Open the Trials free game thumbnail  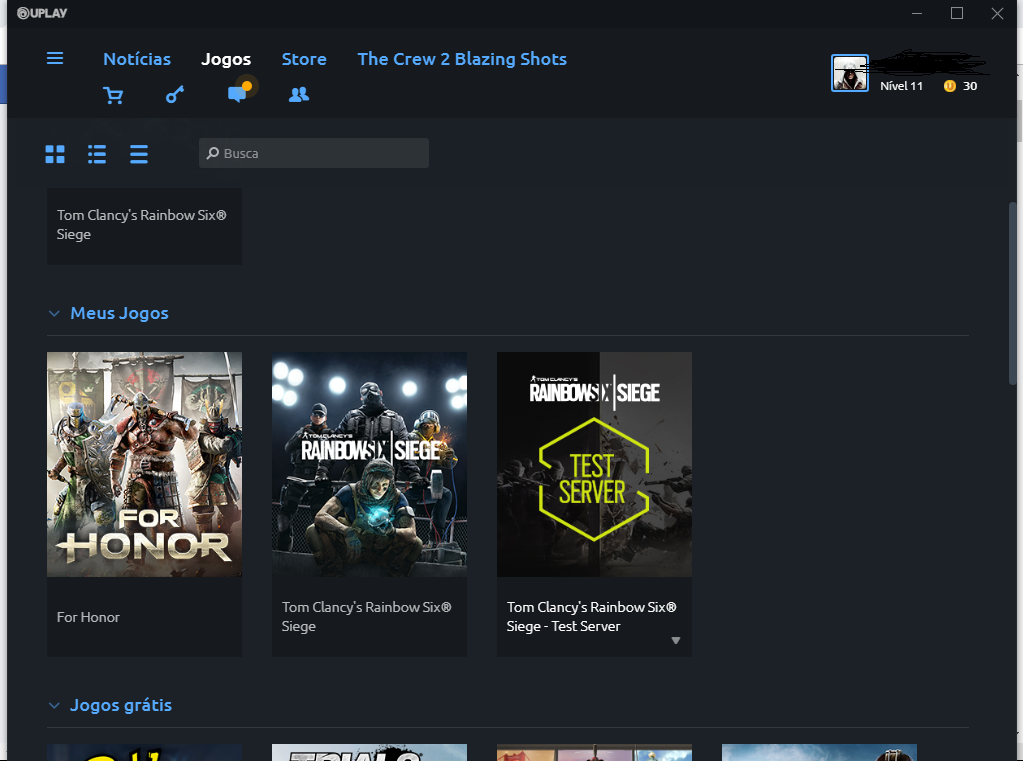click(x=369, y=753)
